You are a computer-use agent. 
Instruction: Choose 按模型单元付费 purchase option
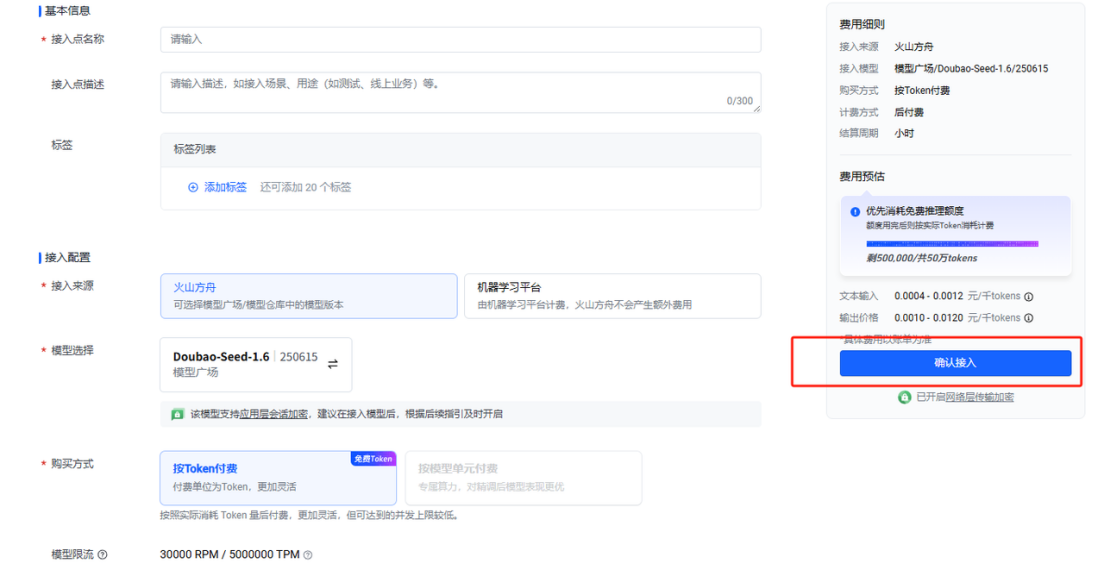[523, 477]
